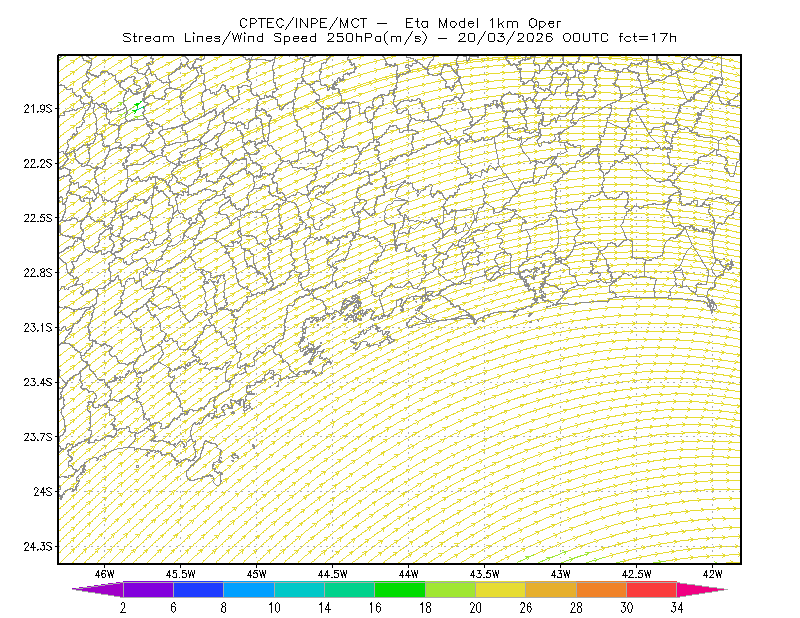The image size is (800, 618).
Task: Click the legend value 8
Action: (223, 608)
